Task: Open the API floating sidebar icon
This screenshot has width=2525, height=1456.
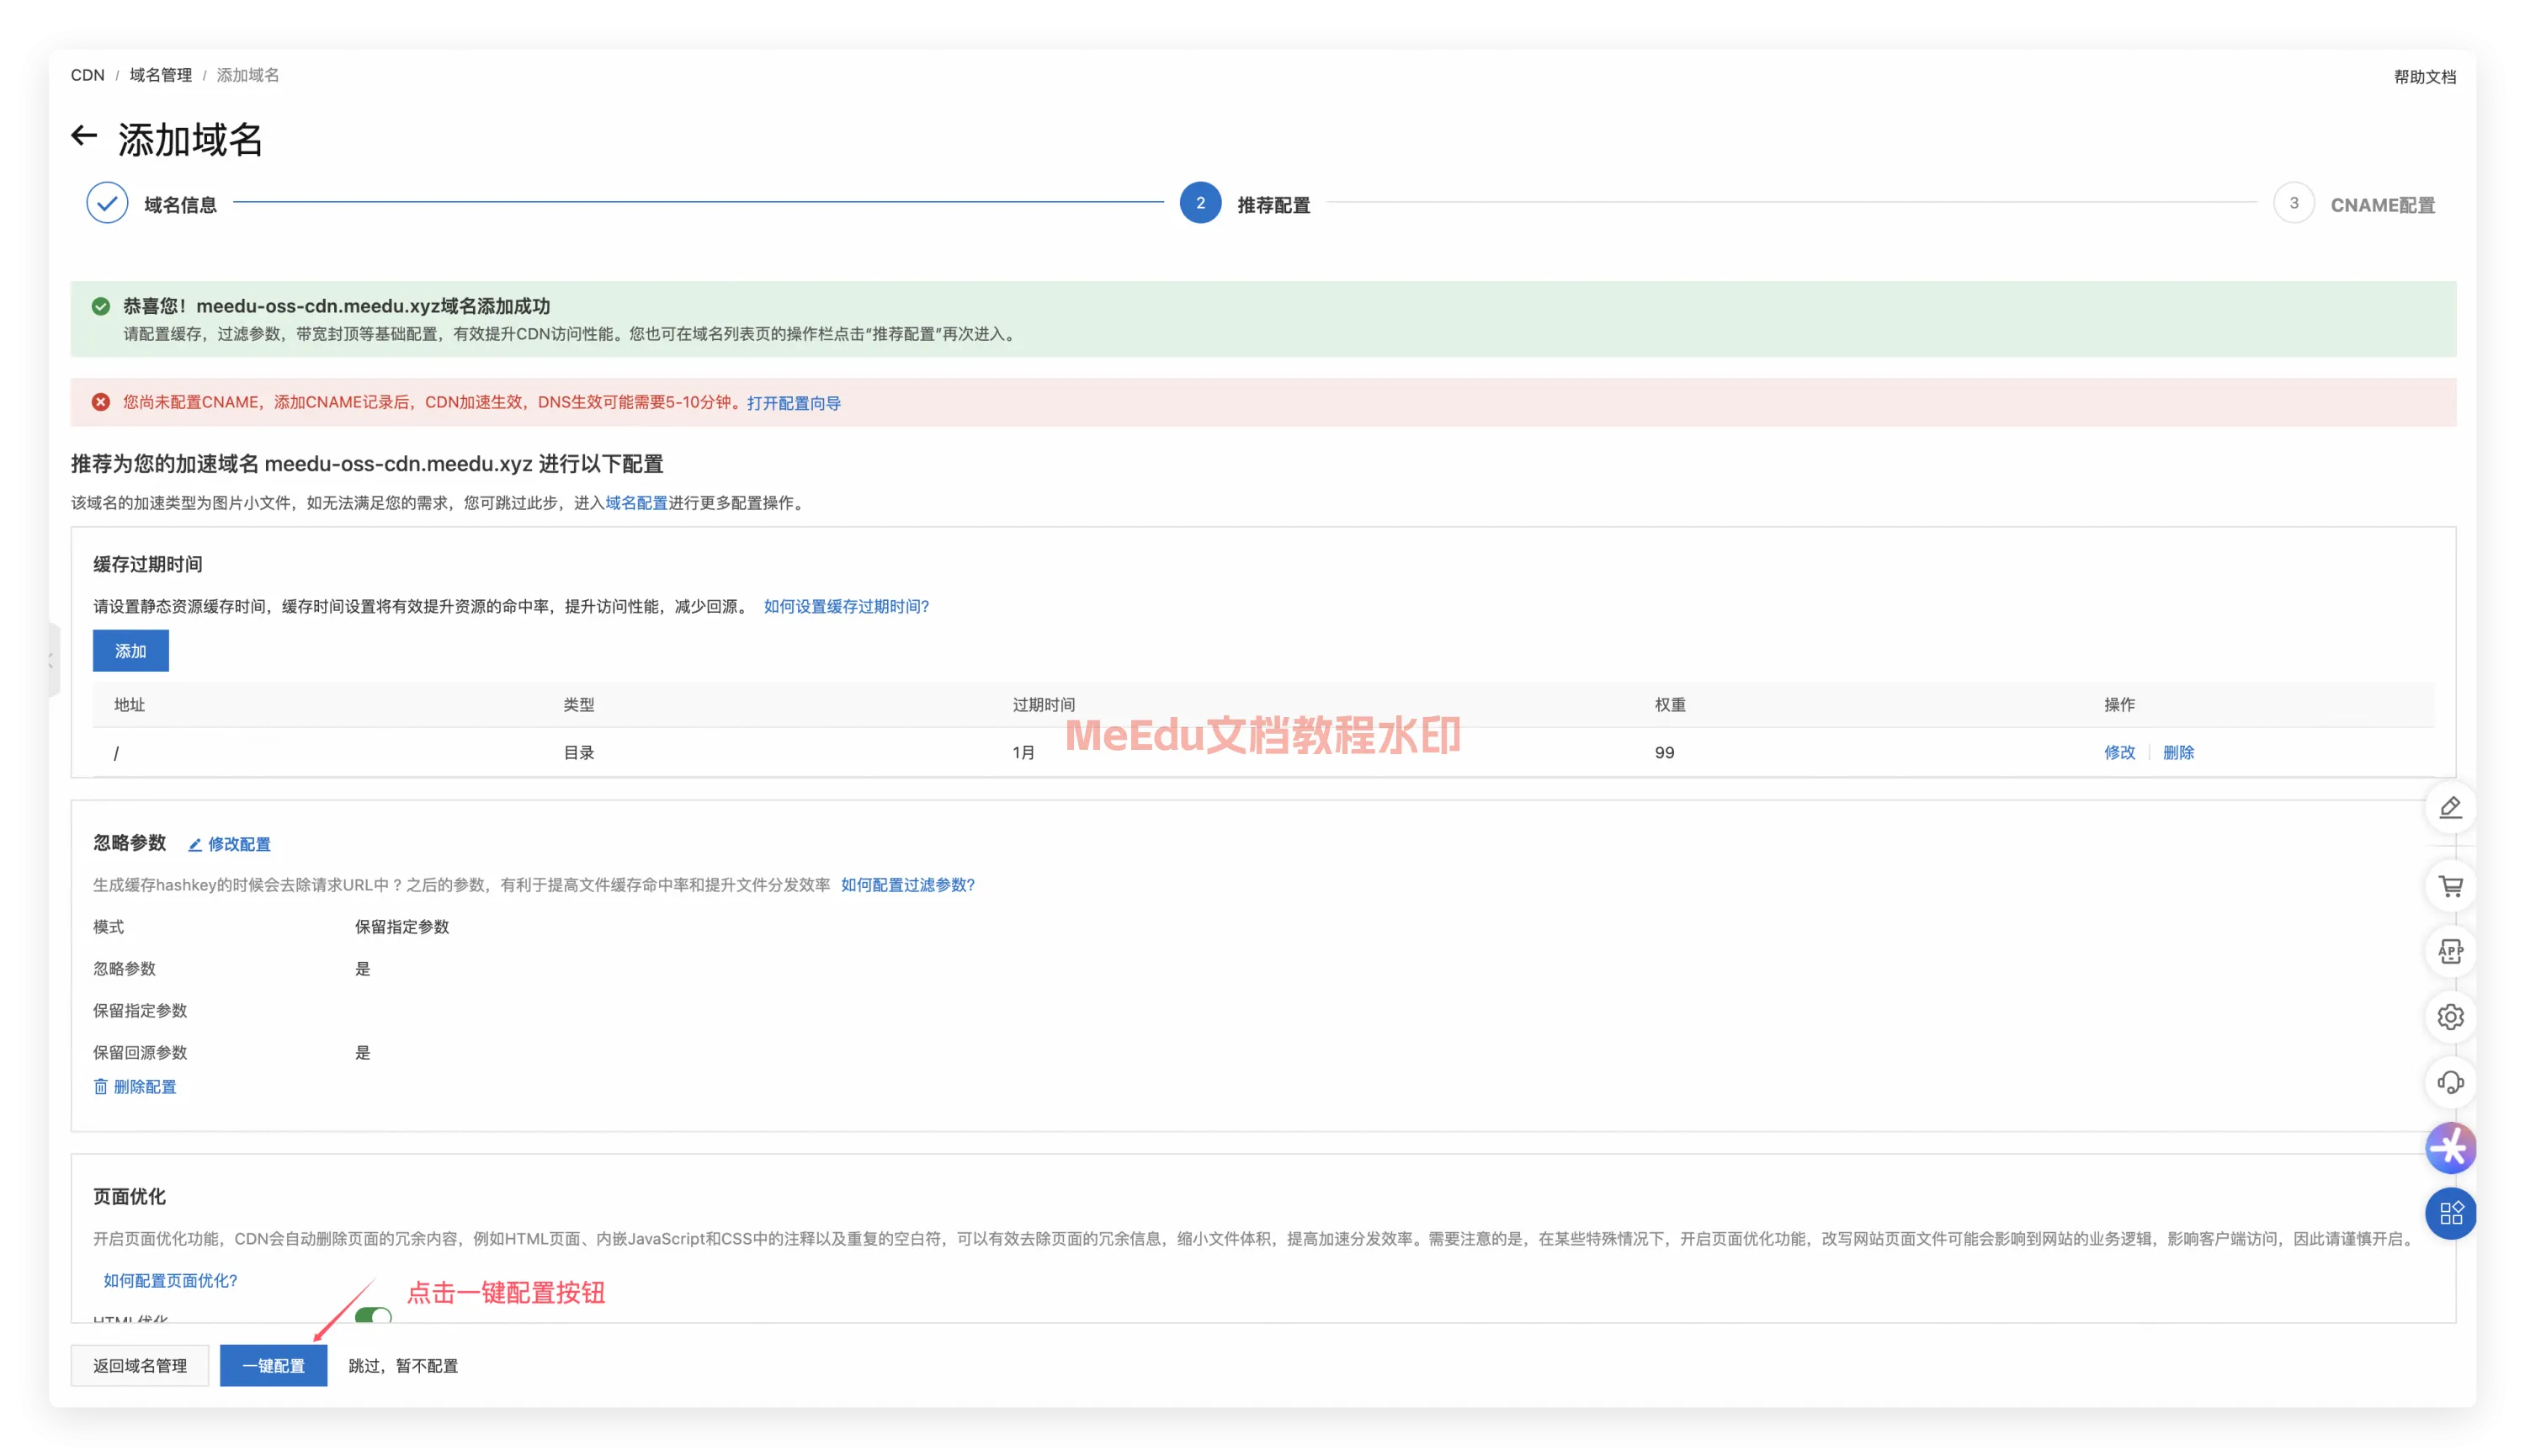Action: pos(2449,951)
